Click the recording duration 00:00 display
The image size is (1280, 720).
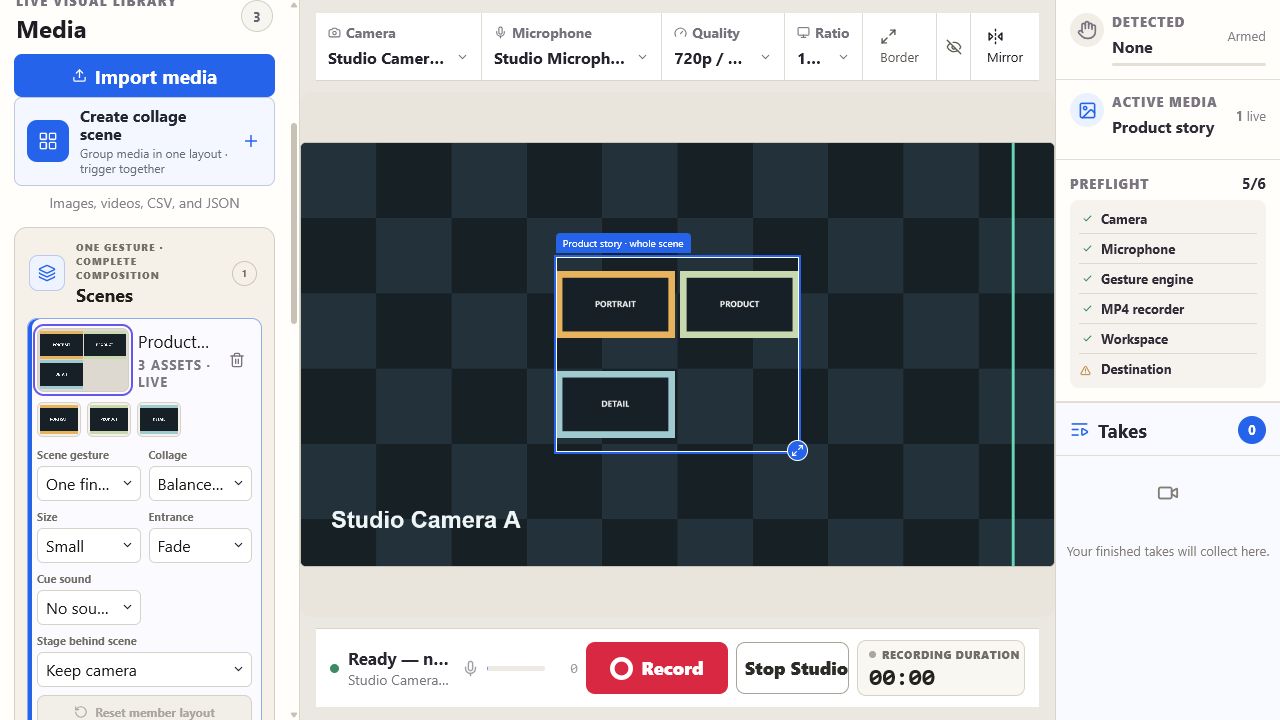click(x=902, y=678)
